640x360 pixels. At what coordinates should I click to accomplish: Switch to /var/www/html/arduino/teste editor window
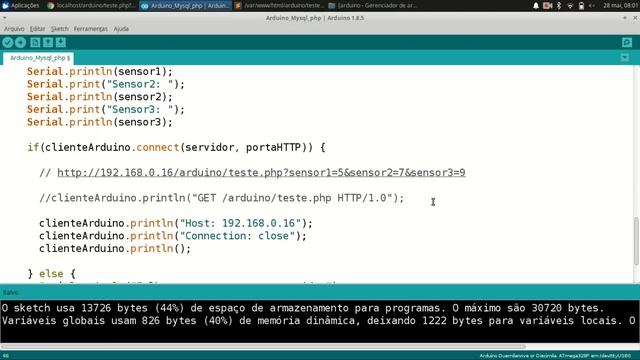[x=280, y=6]
